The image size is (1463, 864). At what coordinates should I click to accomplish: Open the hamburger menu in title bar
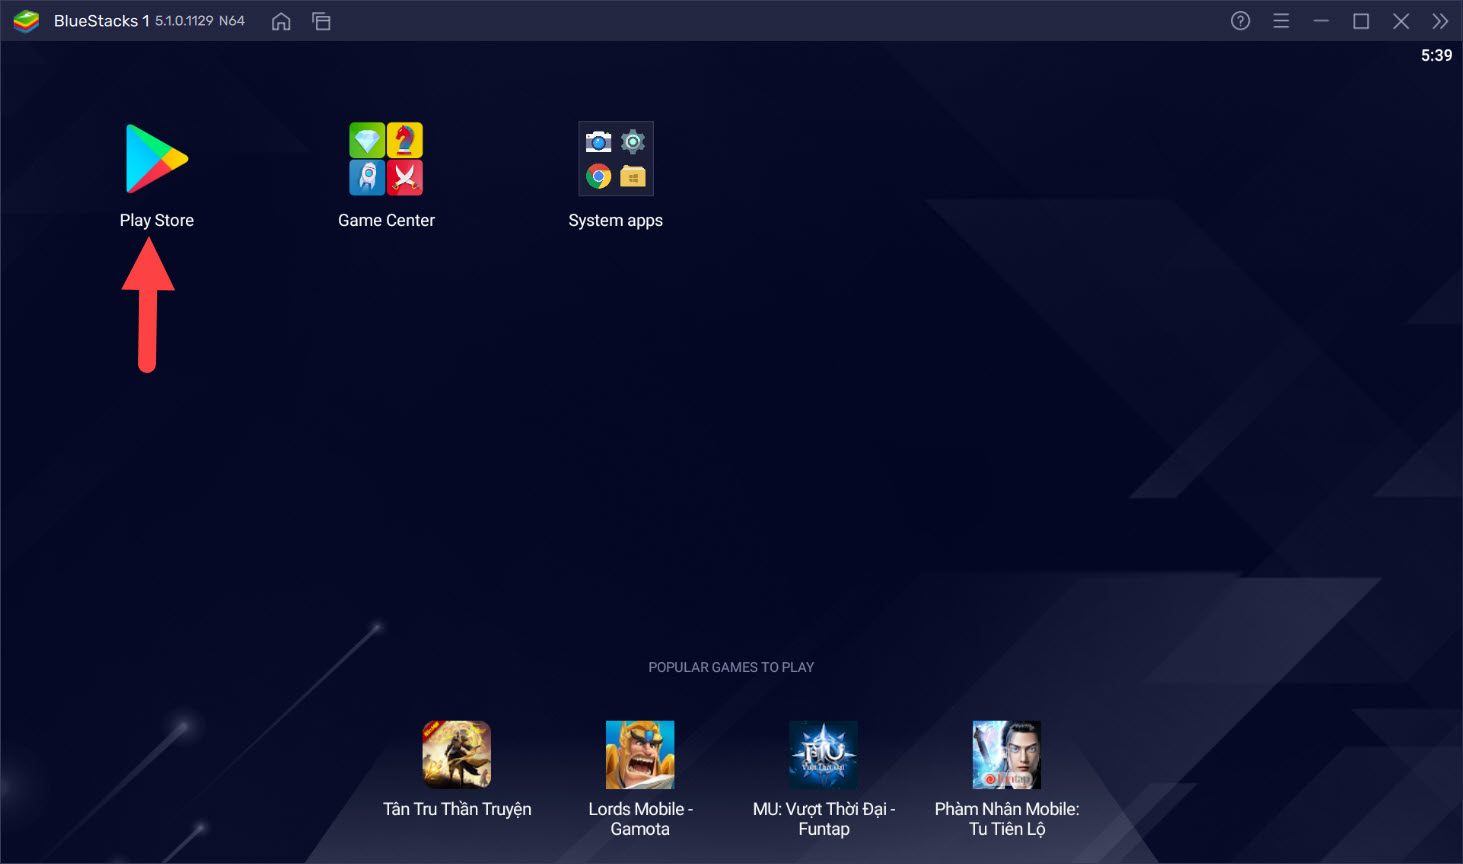(1281, 21)
